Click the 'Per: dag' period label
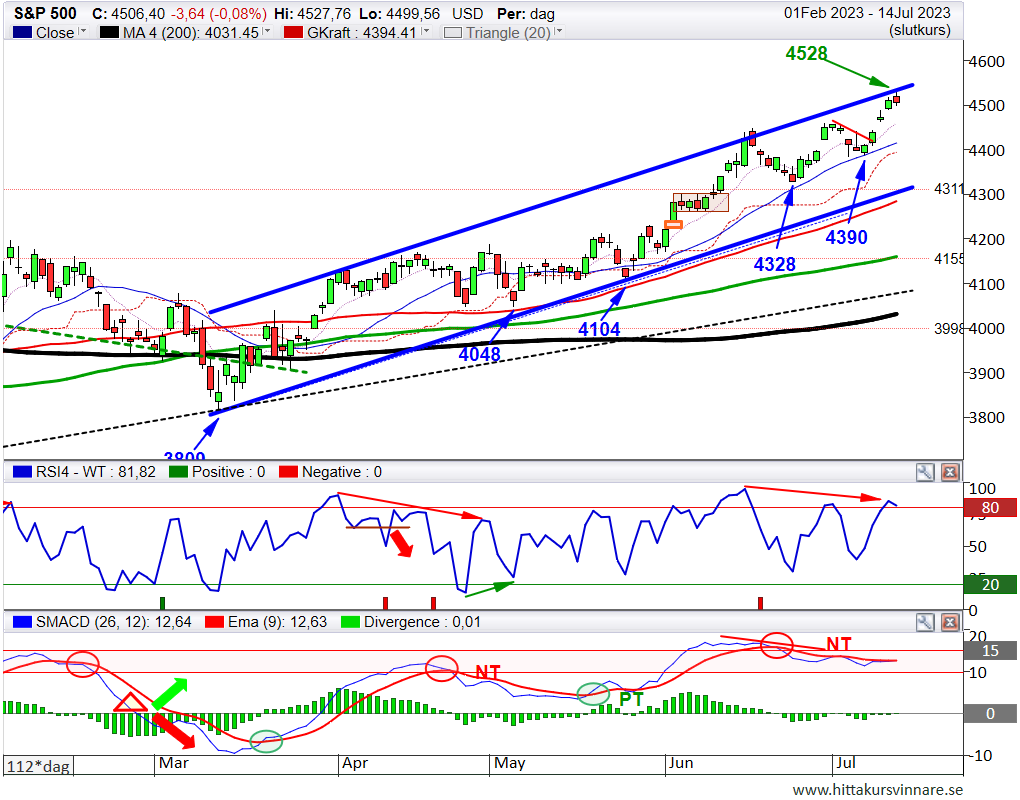The width and height of the screenshot is (1020, 800). 526,14
